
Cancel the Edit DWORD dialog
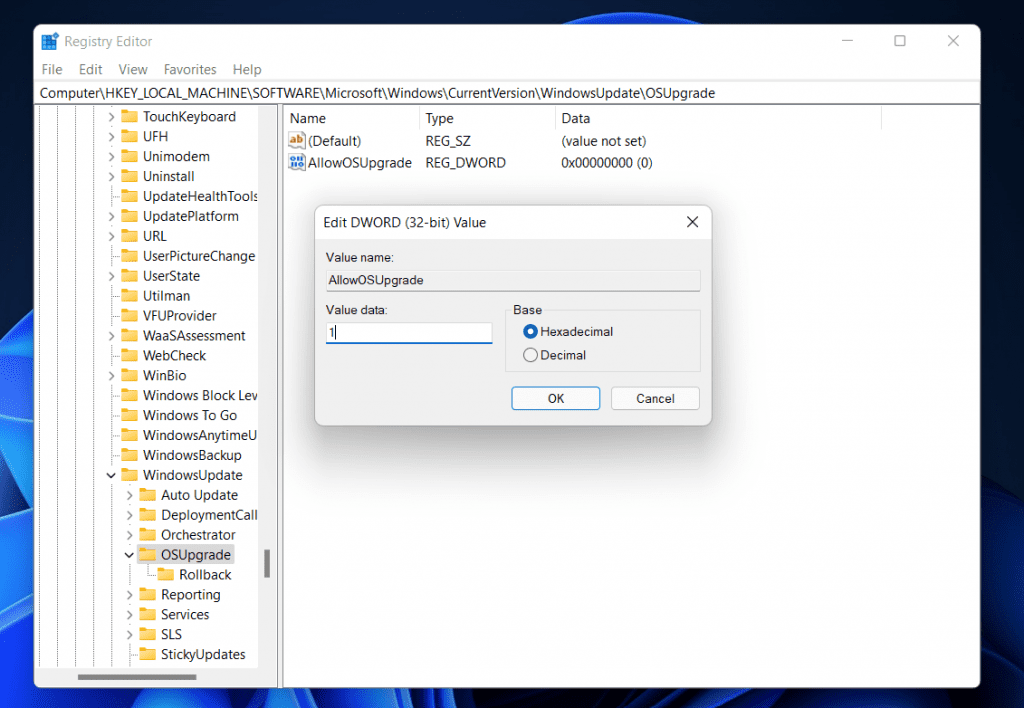click(655, 398)
